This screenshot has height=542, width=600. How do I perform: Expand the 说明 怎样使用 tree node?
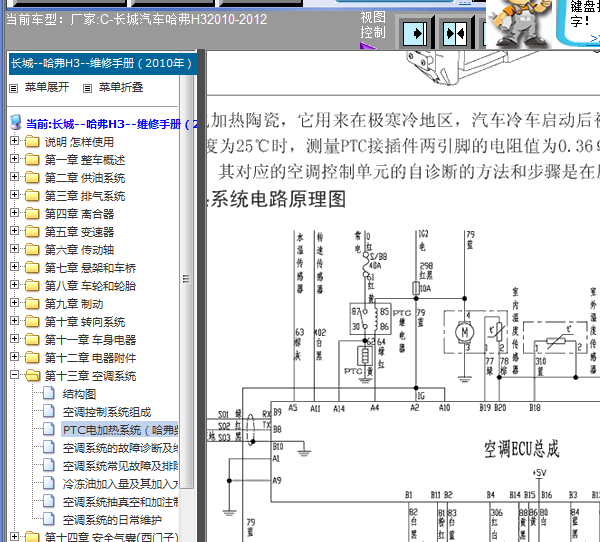click(14, 141)
